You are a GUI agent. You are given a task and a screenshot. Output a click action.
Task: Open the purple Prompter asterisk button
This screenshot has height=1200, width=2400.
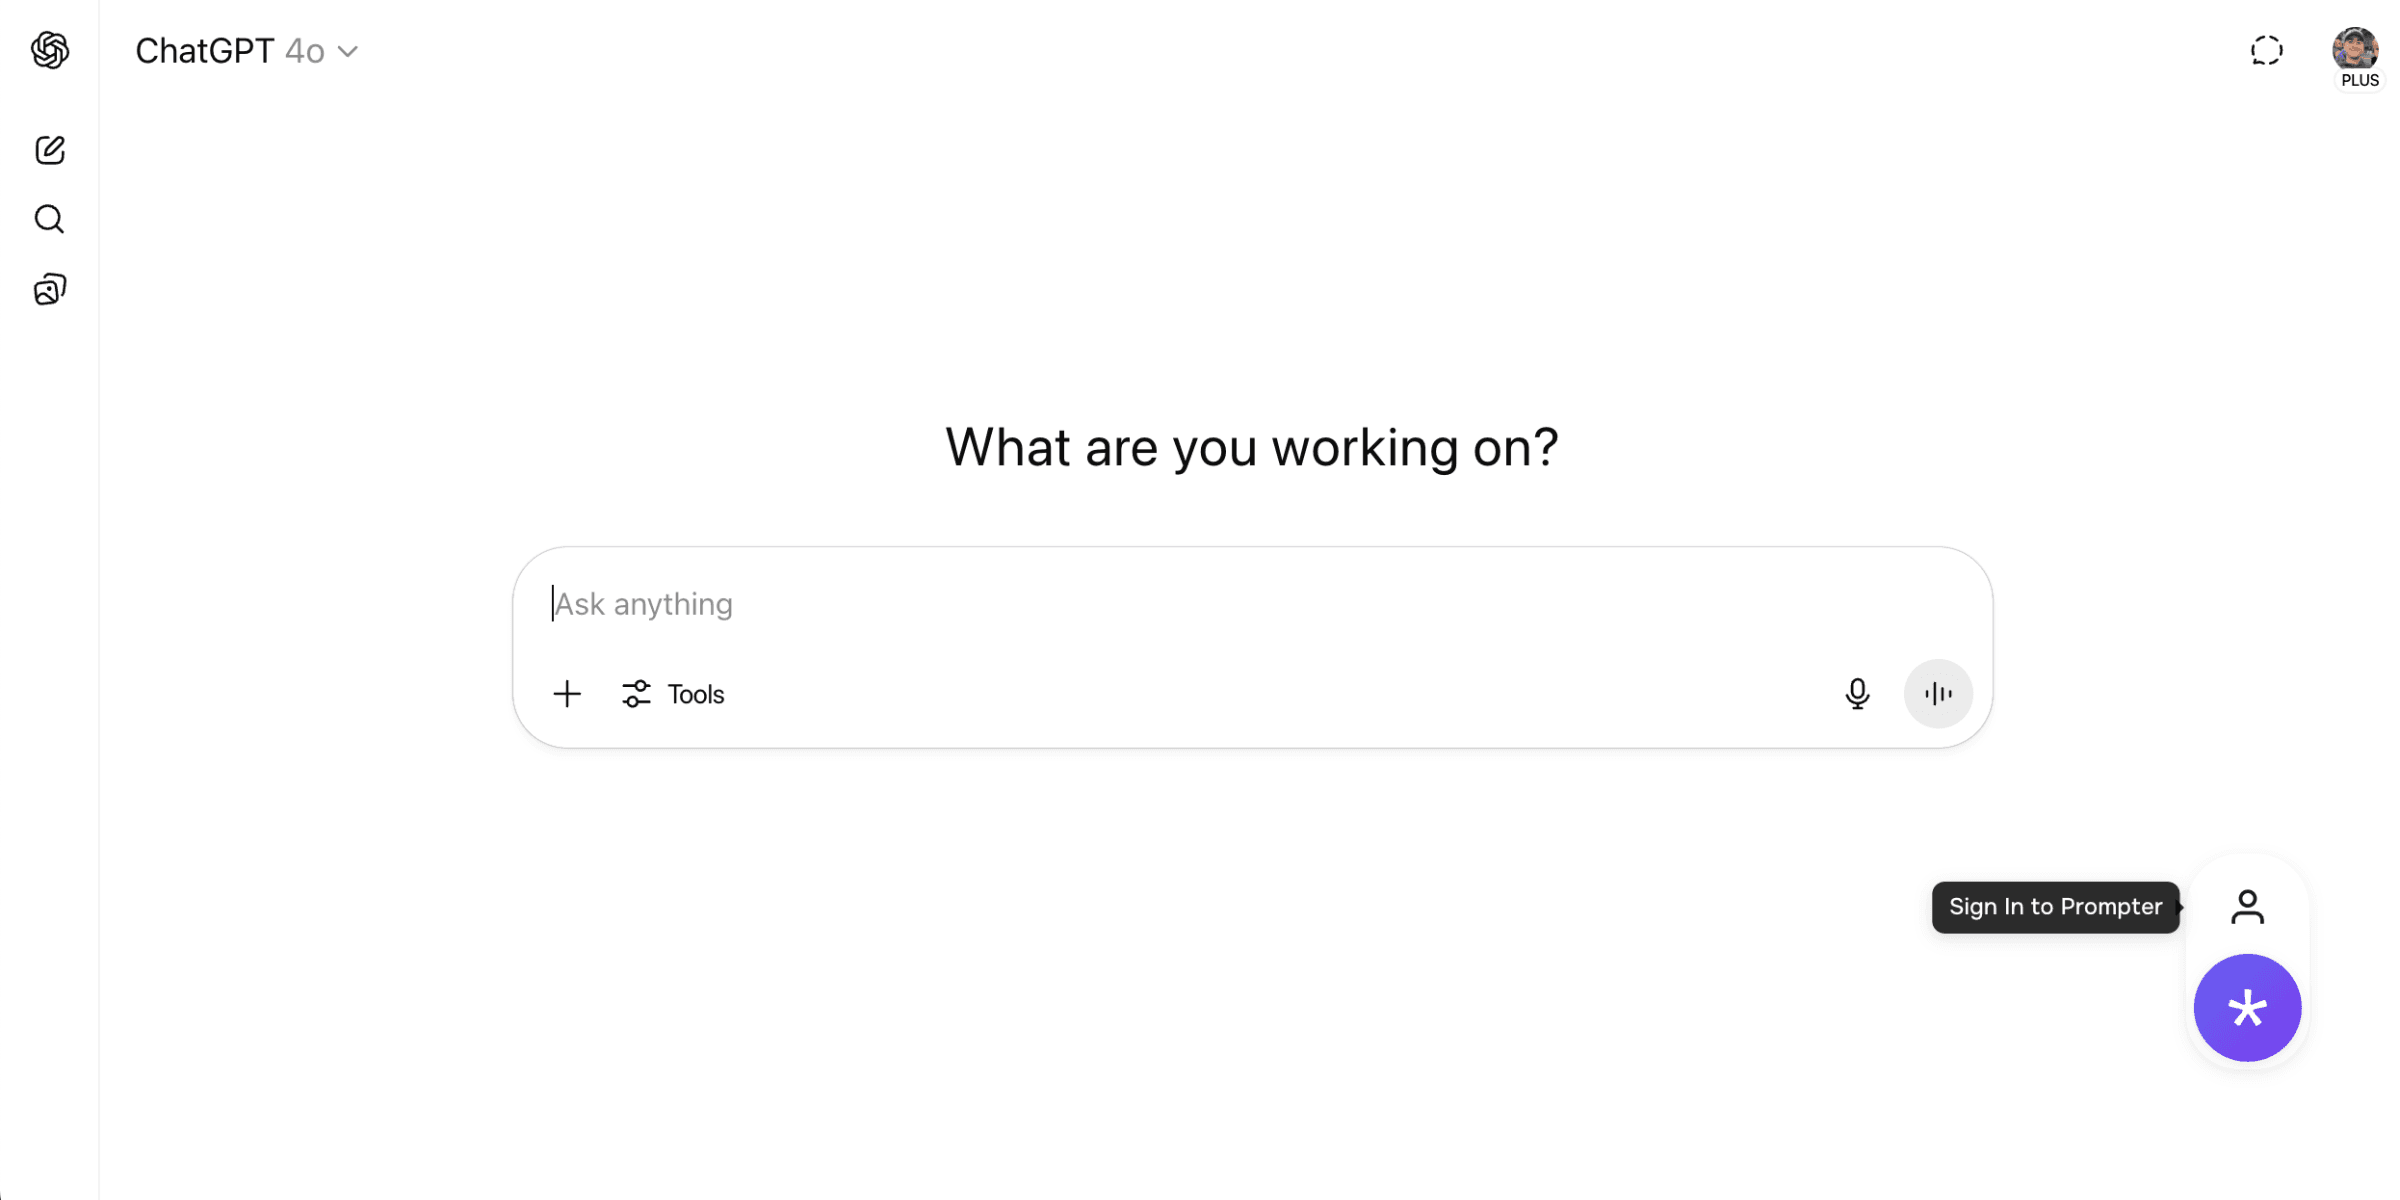tap(2247, 1008)
